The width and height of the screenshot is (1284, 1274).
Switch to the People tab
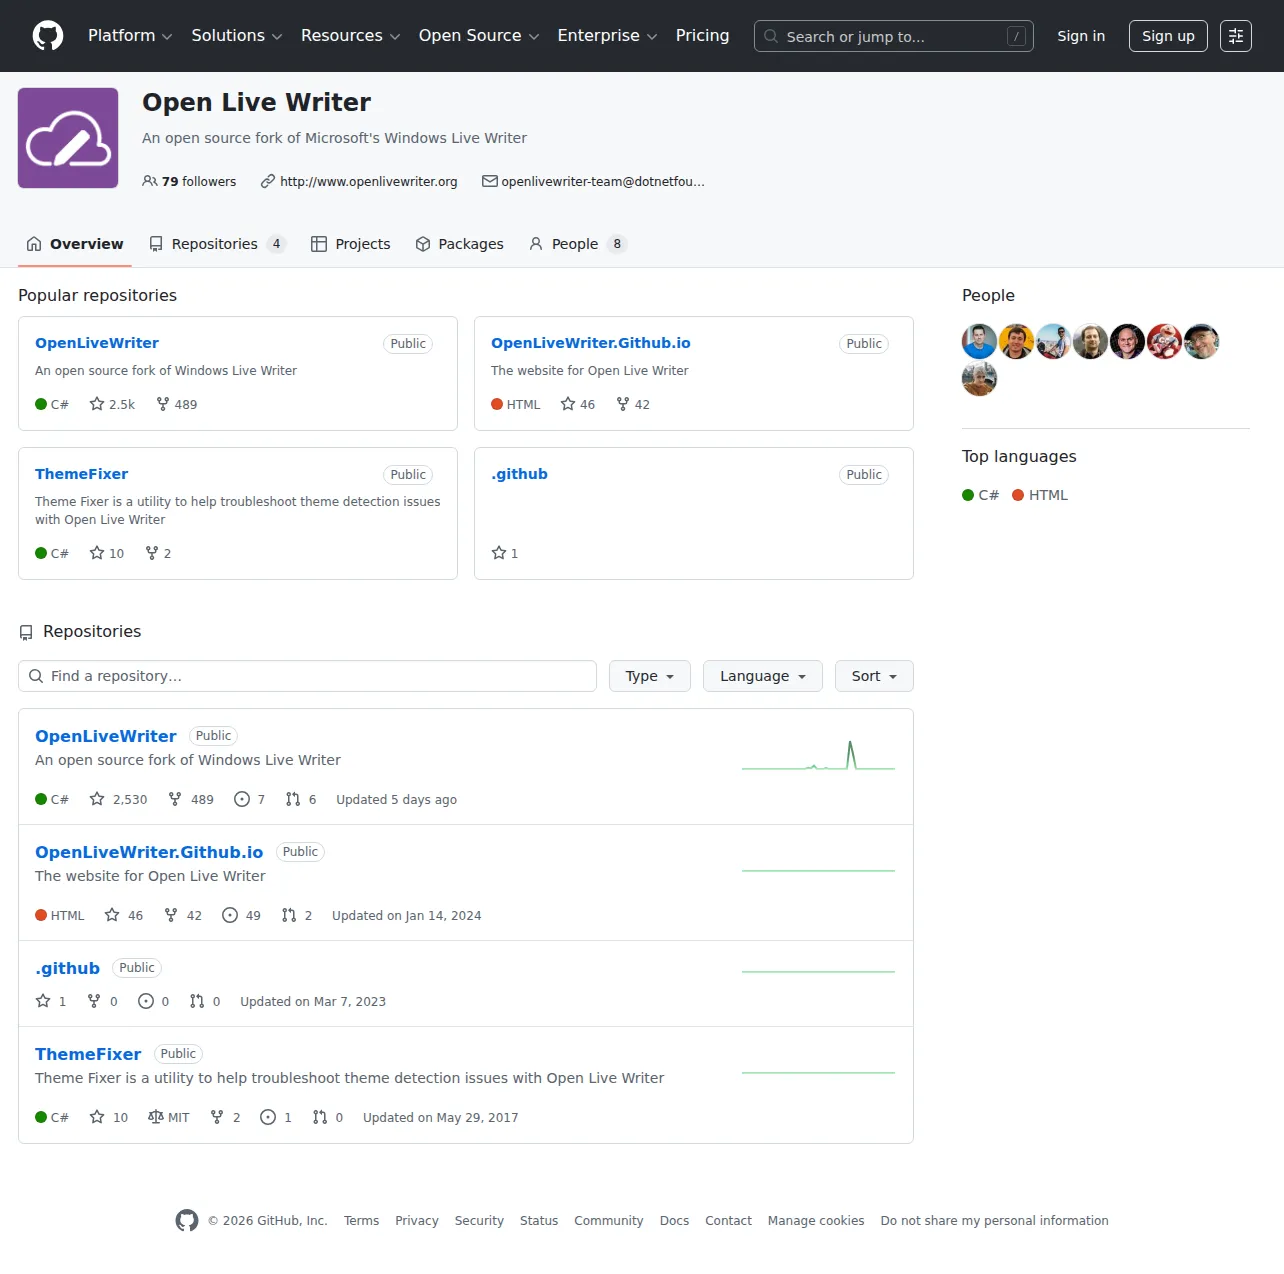577,244
